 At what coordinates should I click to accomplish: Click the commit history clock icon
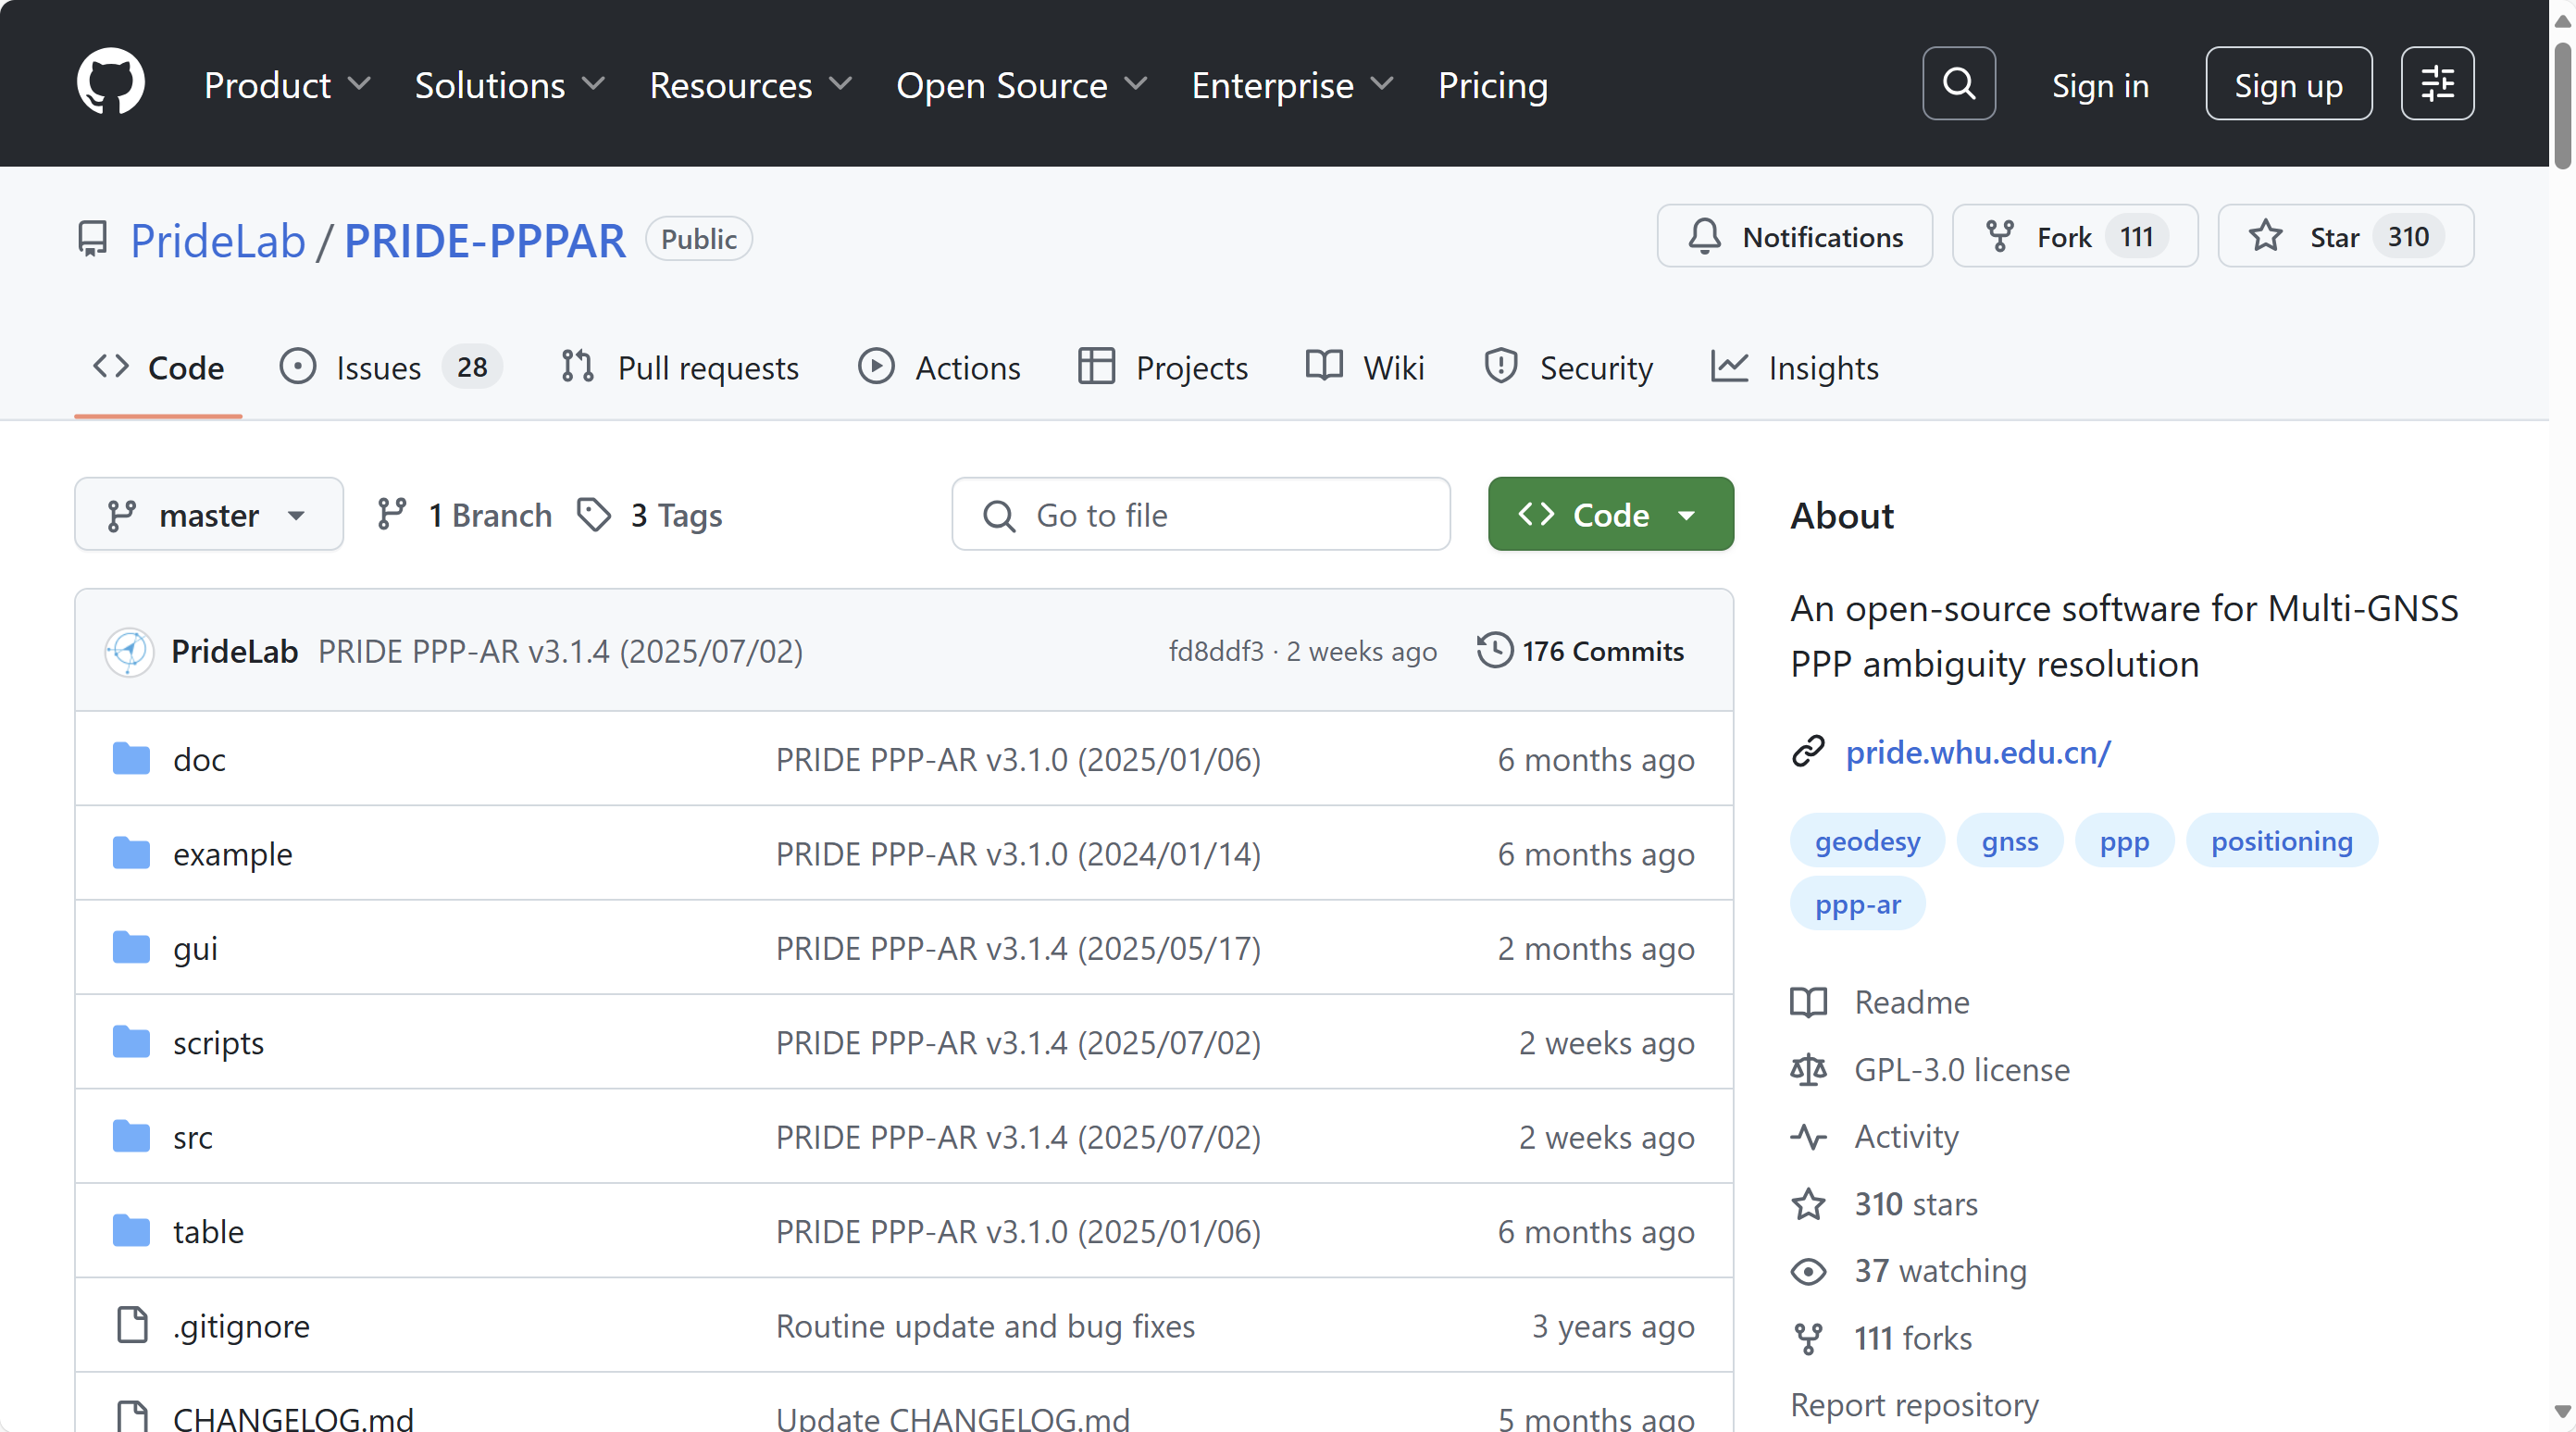pos(1495,650)
